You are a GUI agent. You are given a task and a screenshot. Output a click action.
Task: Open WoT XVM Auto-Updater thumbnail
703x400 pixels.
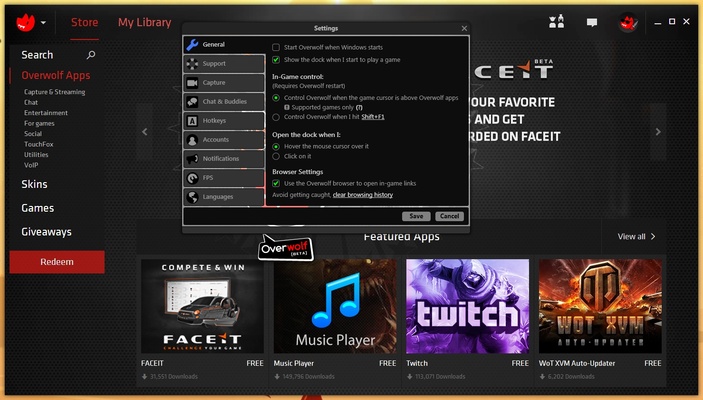[600, 306]
